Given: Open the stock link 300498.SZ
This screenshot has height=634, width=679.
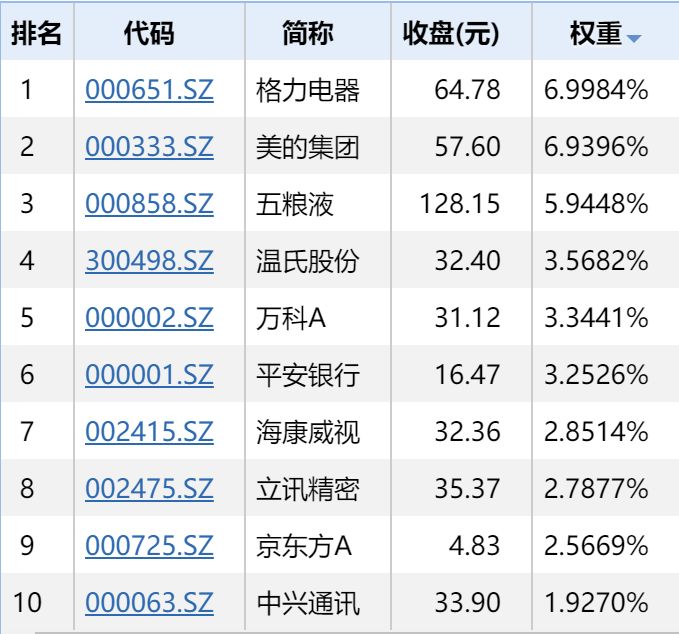Looking at the screenshot, I should (x=149, y=261).
